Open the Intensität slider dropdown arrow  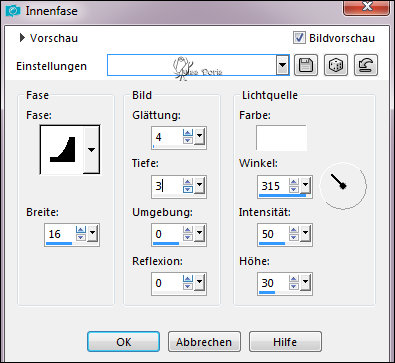click(305, 232)
